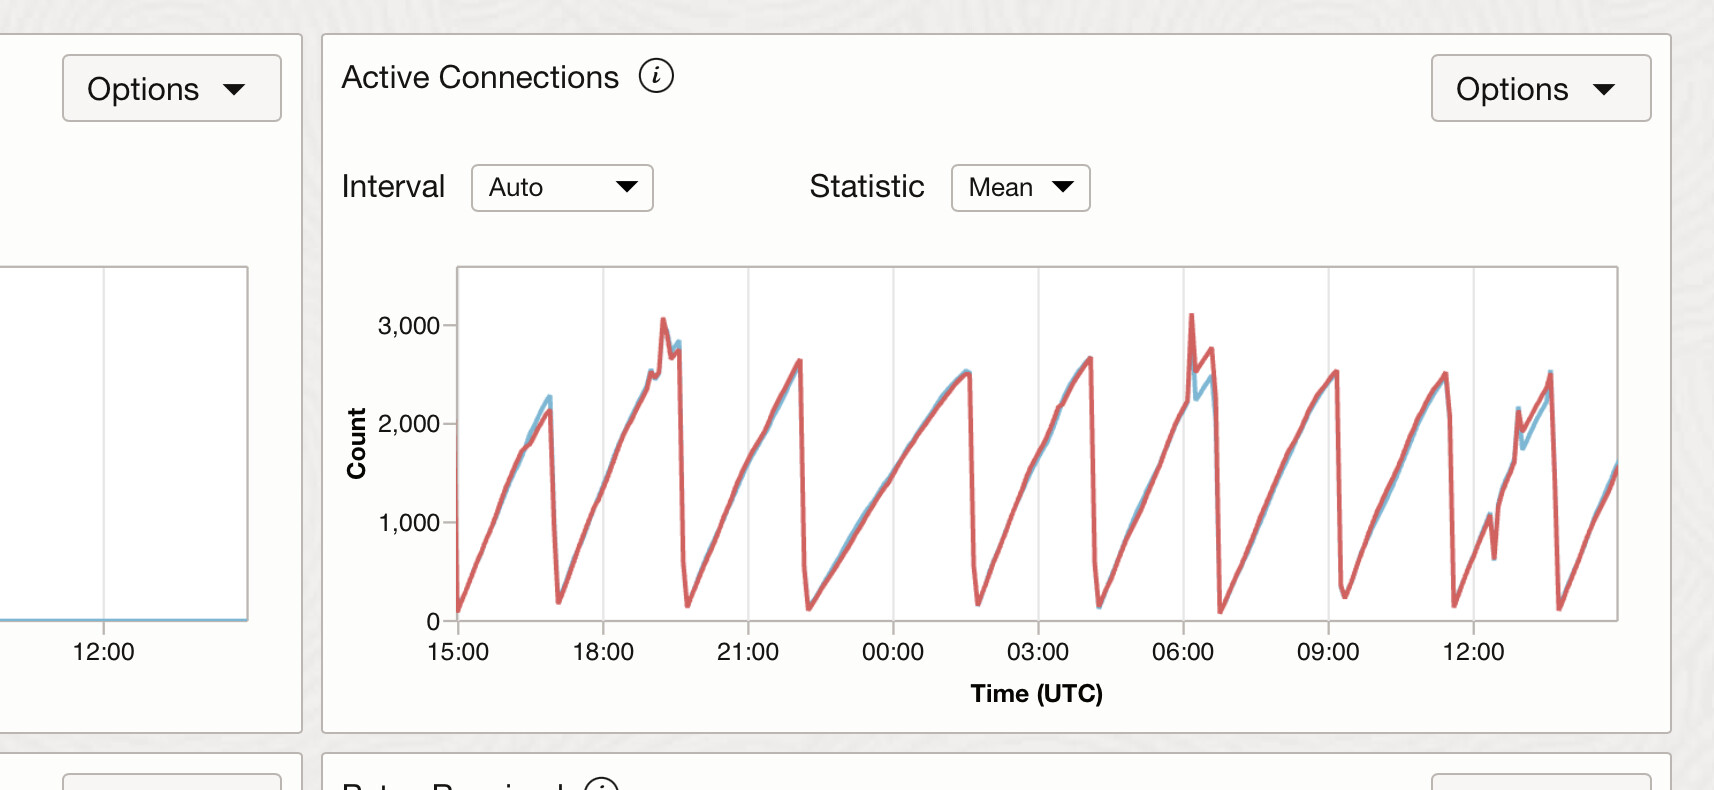The image size is (1714, 790).
Task: Open the Options menu in the left panel
Action: pyautogui.click(x=171, y=89)
